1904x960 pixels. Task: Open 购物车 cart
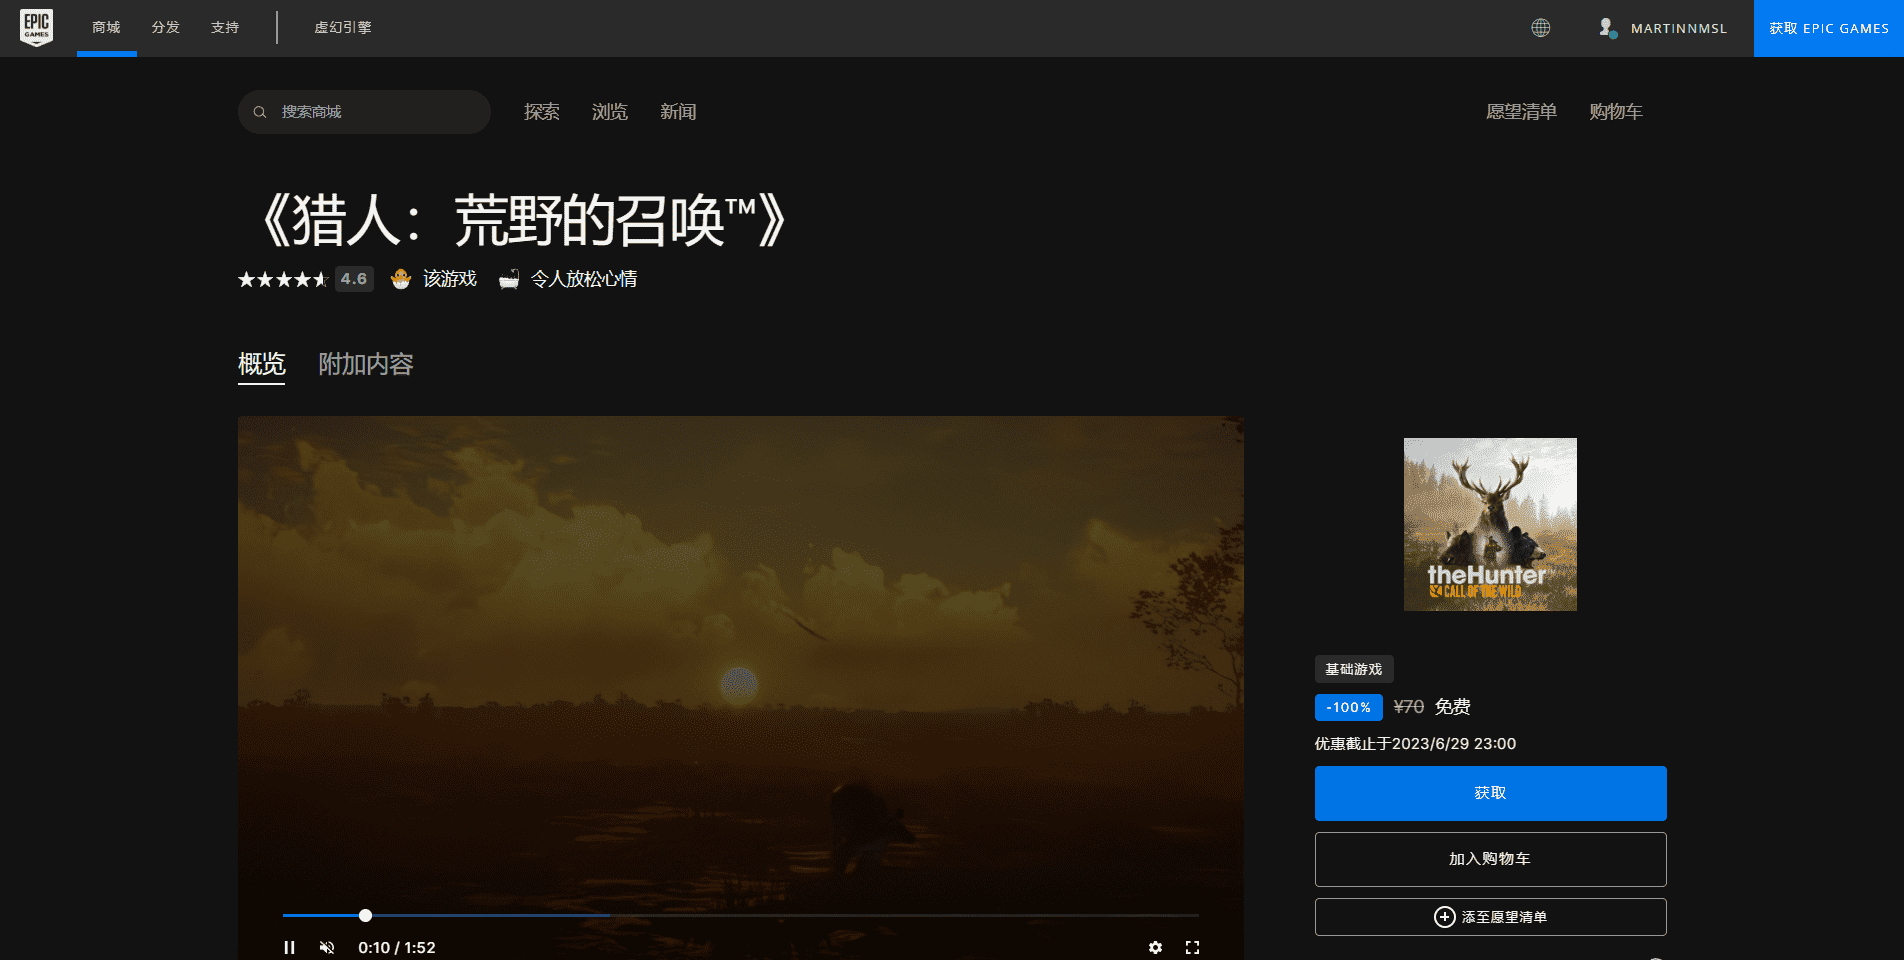[x=1616, y=112]
